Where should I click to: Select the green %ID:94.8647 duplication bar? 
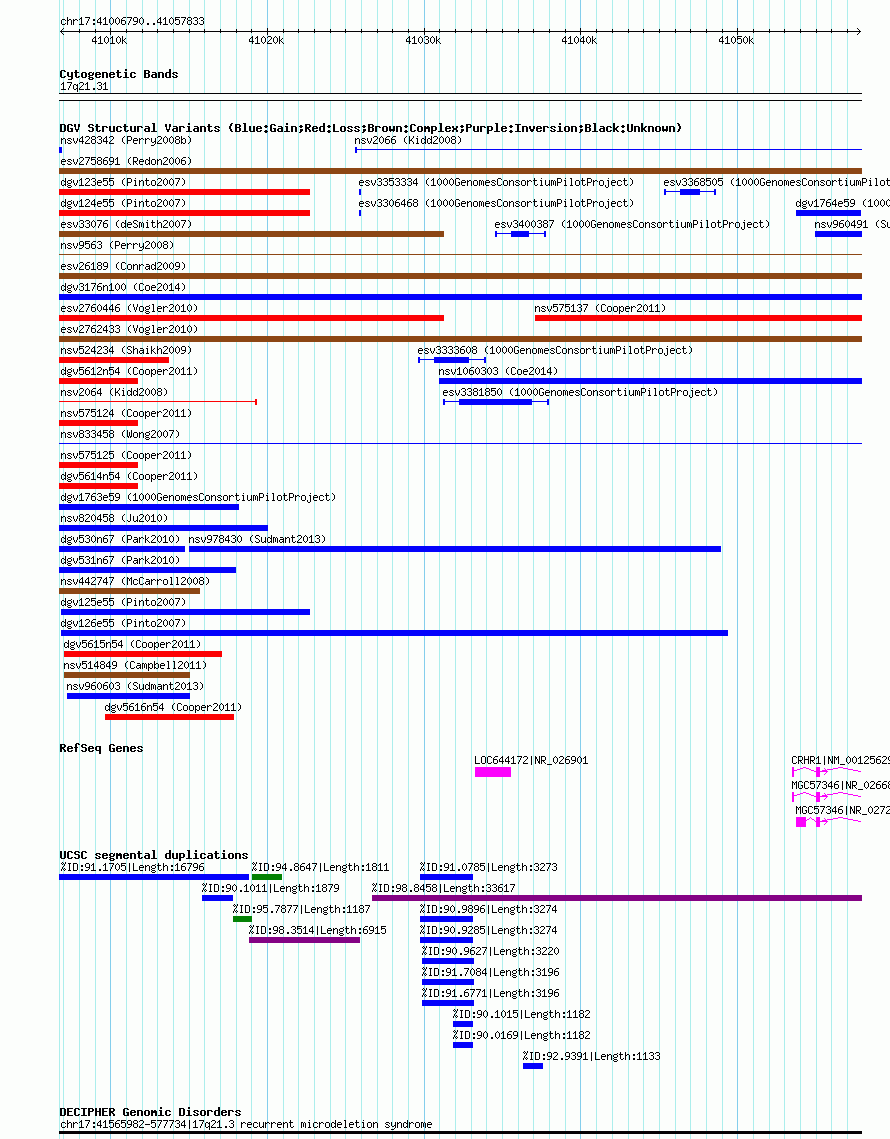click(x=267, y=877)
